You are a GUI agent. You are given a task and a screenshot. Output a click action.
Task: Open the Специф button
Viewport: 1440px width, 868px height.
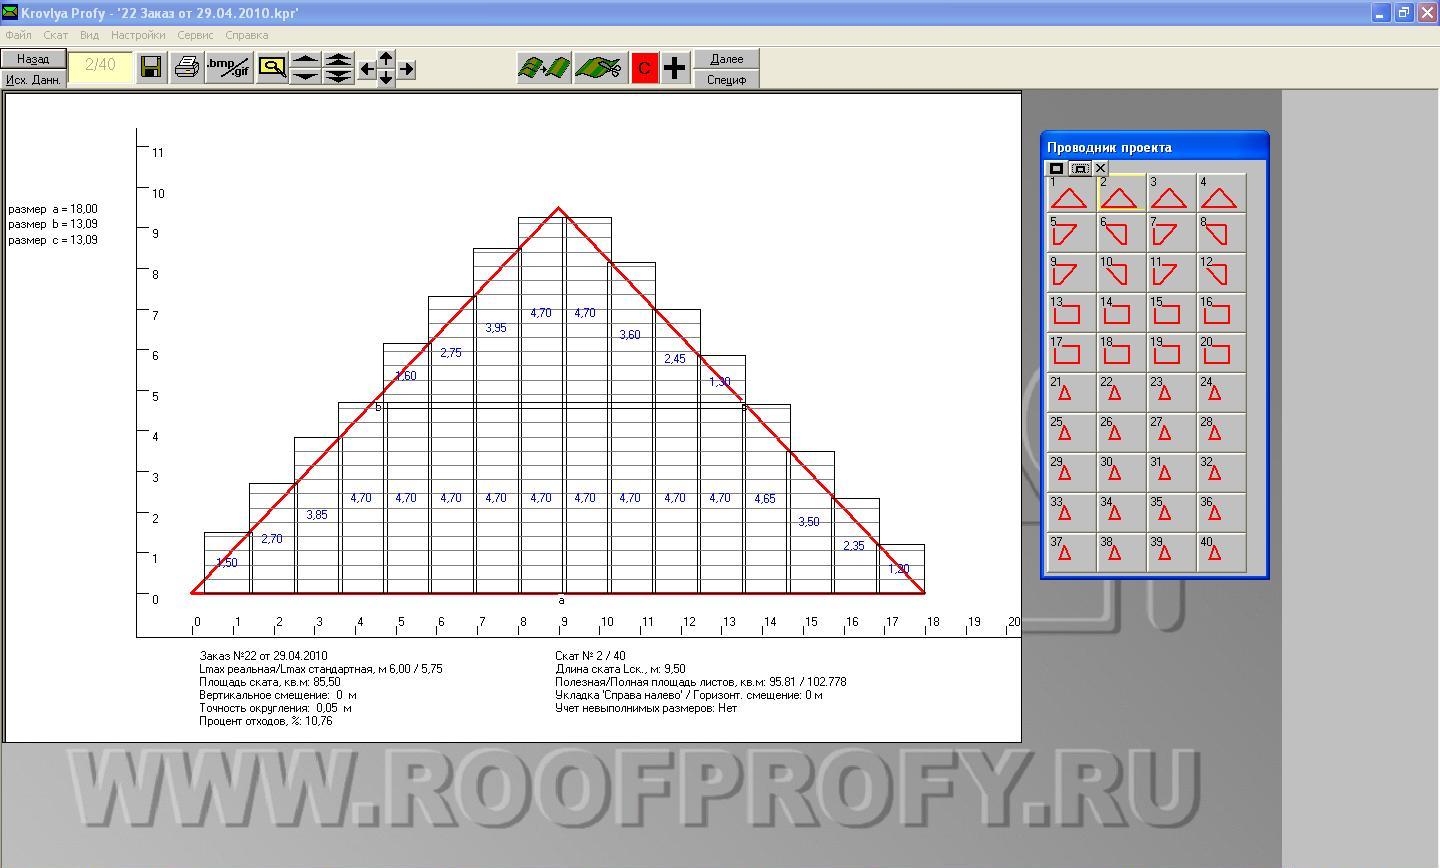(x=727, y=79)
